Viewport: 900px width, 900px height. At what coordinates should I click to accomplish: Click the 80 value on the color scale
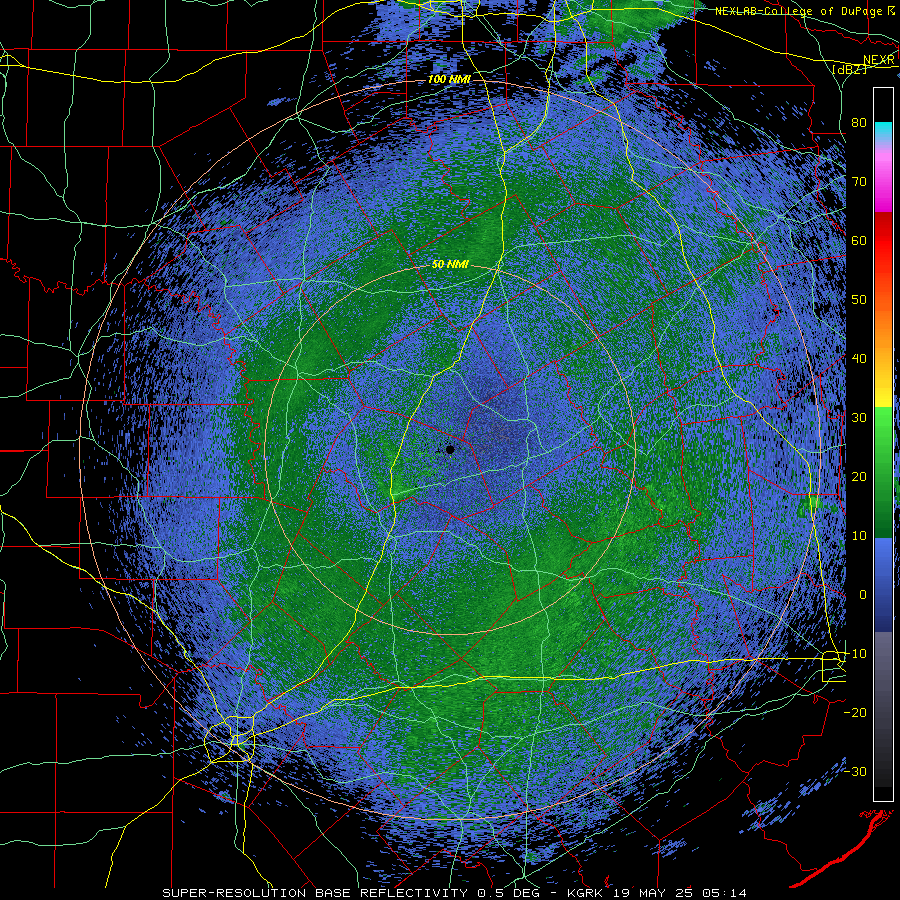click(859, 123)
